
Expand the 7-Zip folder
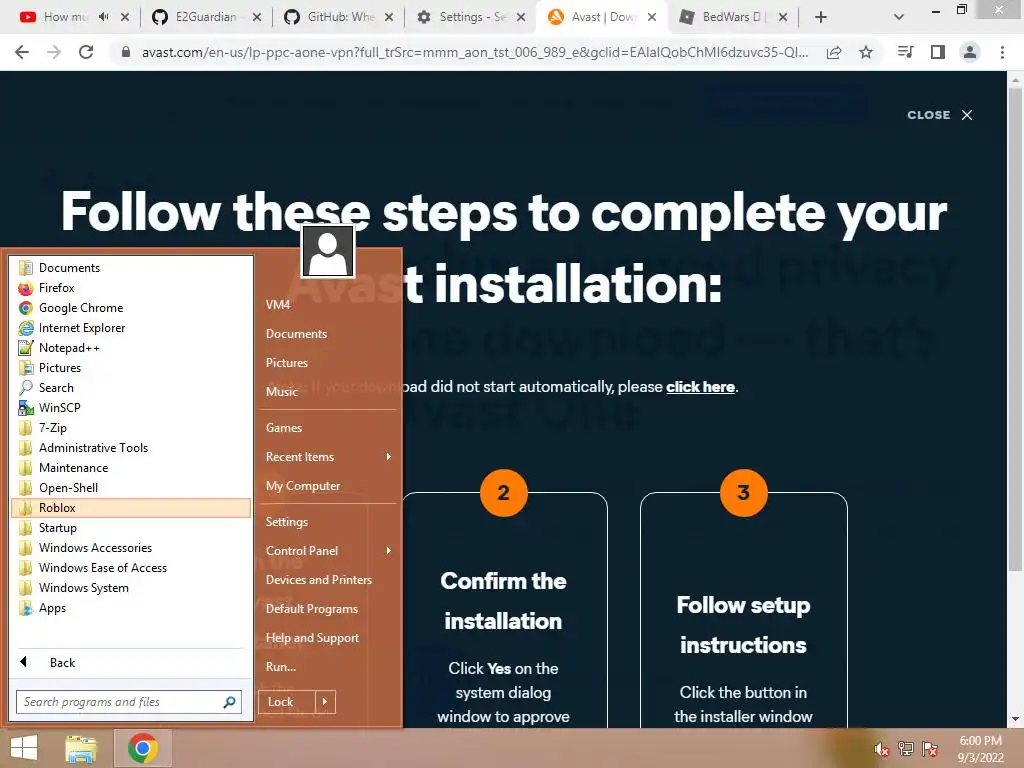pos(131,428)
